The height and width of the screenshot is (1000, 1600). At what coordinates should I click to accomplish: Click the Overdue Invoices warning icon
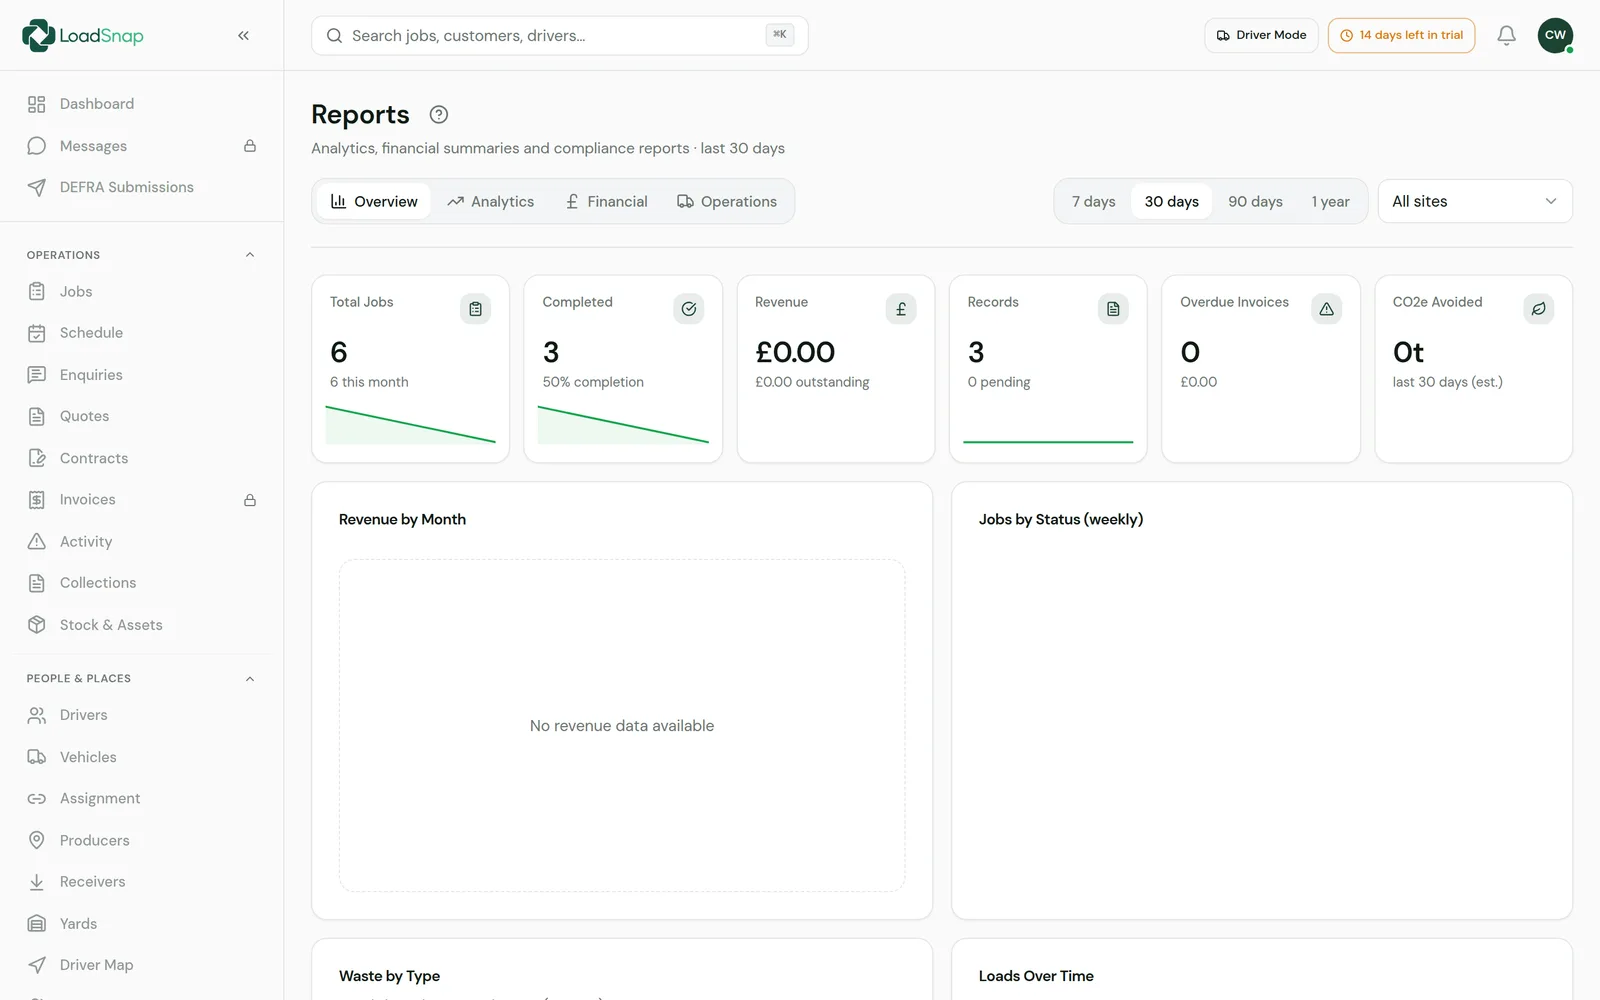[1326, 309]
